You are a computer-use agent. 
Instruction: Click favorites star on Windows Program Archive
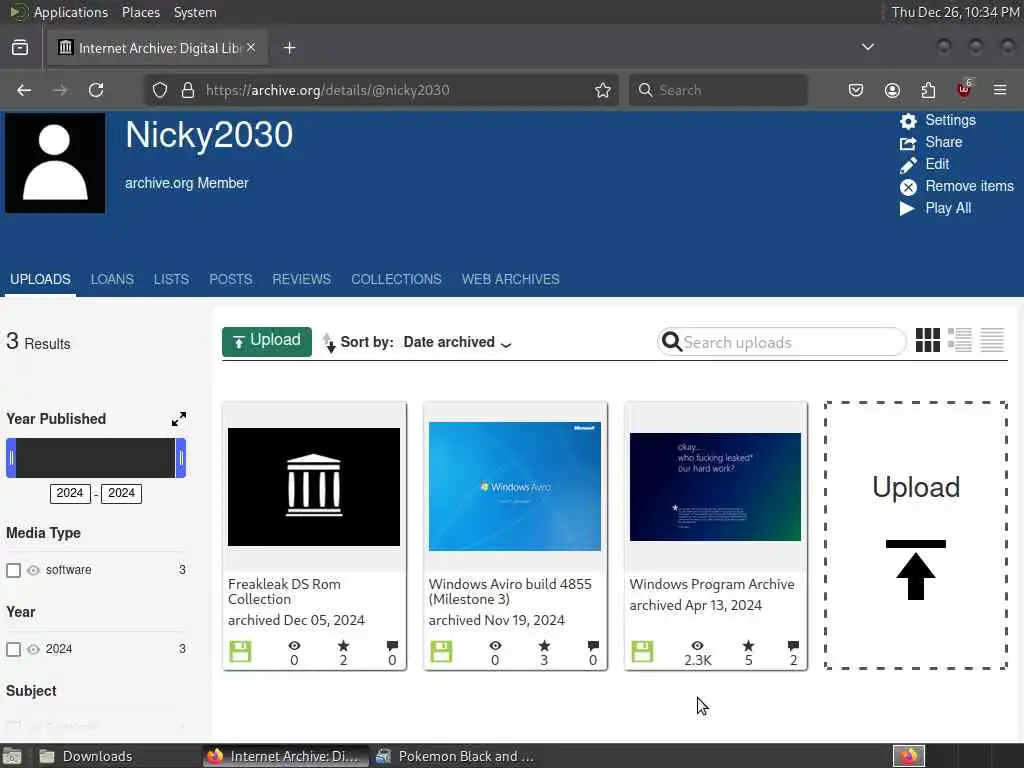coord(748,646)
